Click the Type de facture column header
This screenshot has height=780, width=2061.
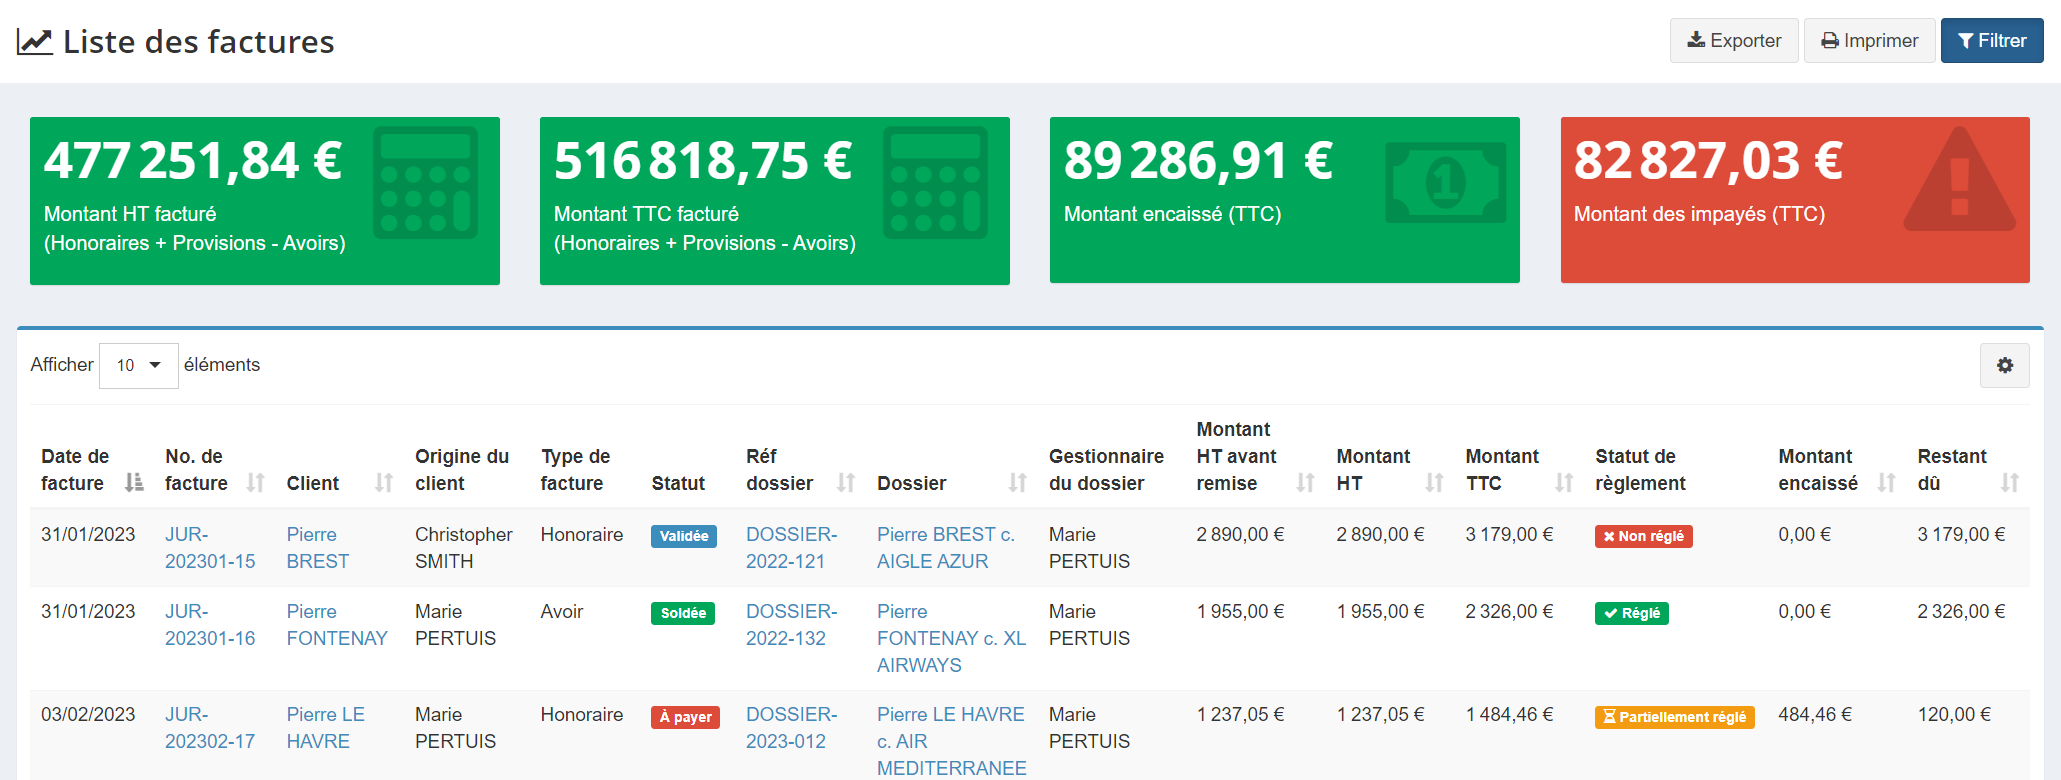[x=575, y=470]
